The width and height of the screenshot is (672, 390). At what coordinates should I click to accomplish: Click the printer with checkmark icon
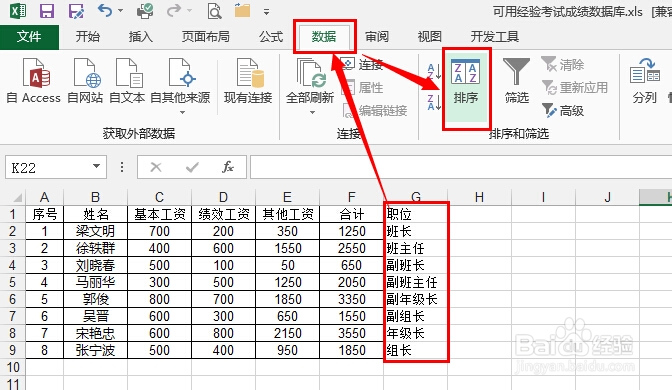click(x=145, y=10)
